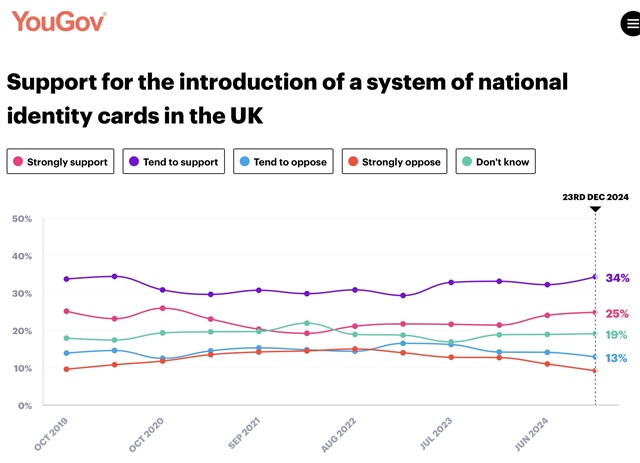640x463 pixels.
Task: Click the red Strongly oppose end point
Action: (x=595, y=371)
